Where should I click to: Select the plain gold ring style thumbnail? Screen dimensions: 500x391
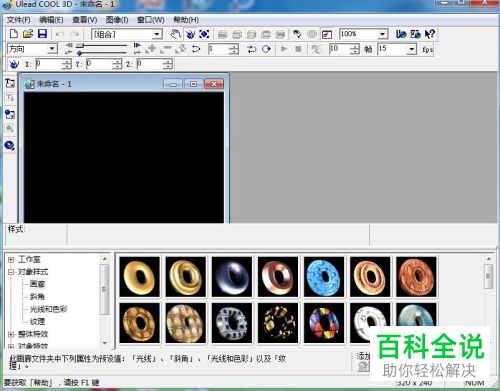[x=139, y=277]
